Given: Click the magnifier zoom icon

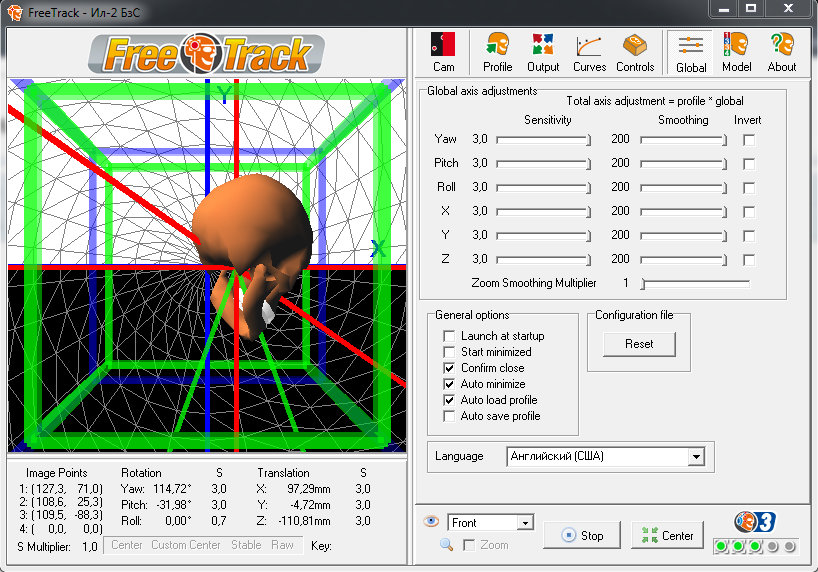Looking at the screenshot, I should (447, 545).
